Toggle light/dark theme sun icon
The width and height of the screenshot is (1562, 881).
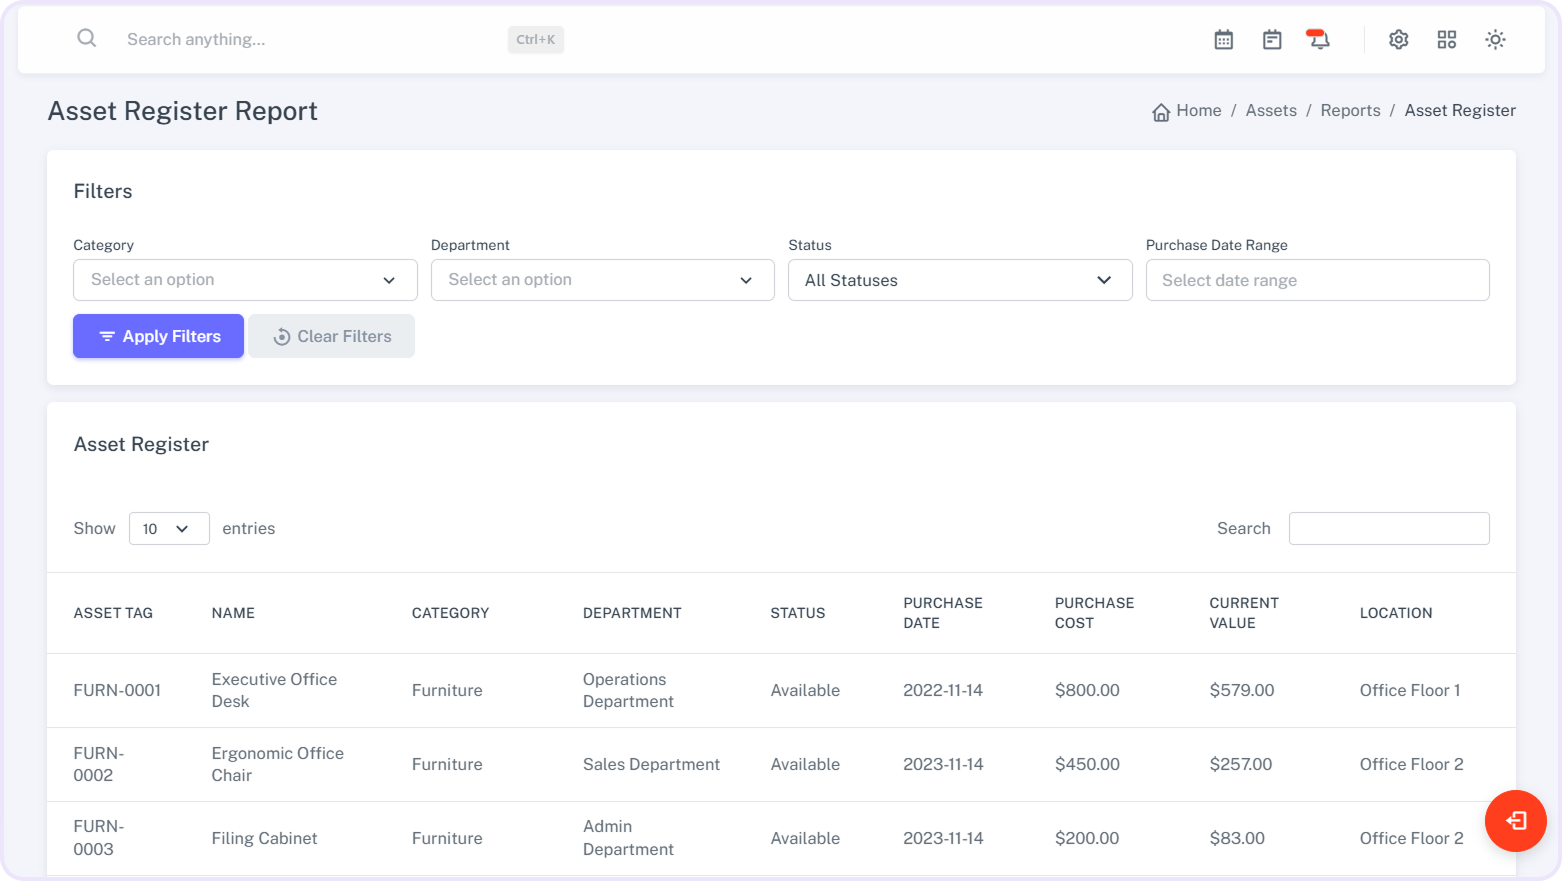click(1494, 40)
